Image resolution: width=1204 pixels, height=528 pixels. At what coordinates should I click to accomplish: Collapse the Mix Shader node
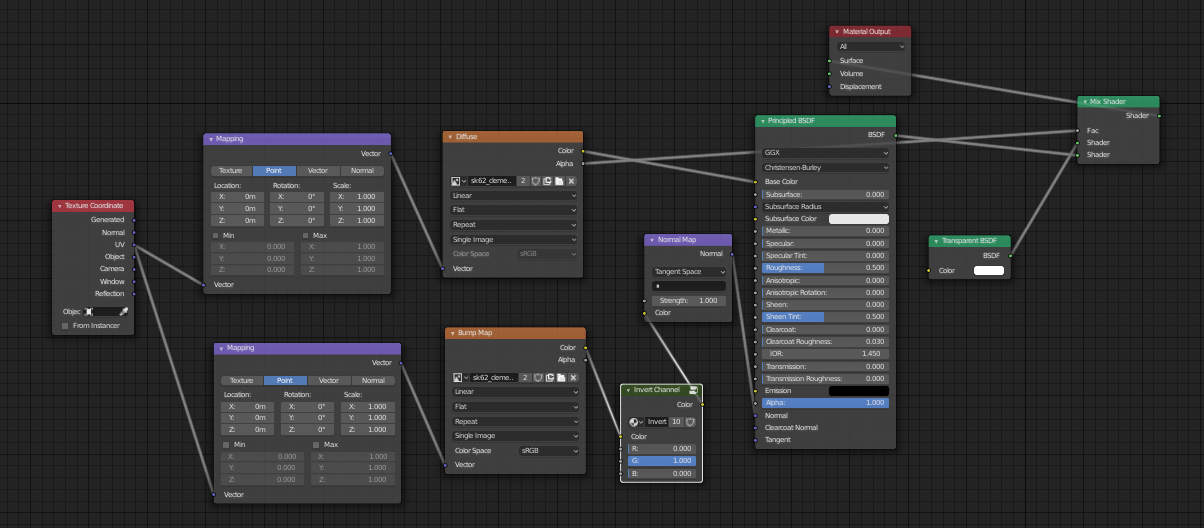[1084, 102]
